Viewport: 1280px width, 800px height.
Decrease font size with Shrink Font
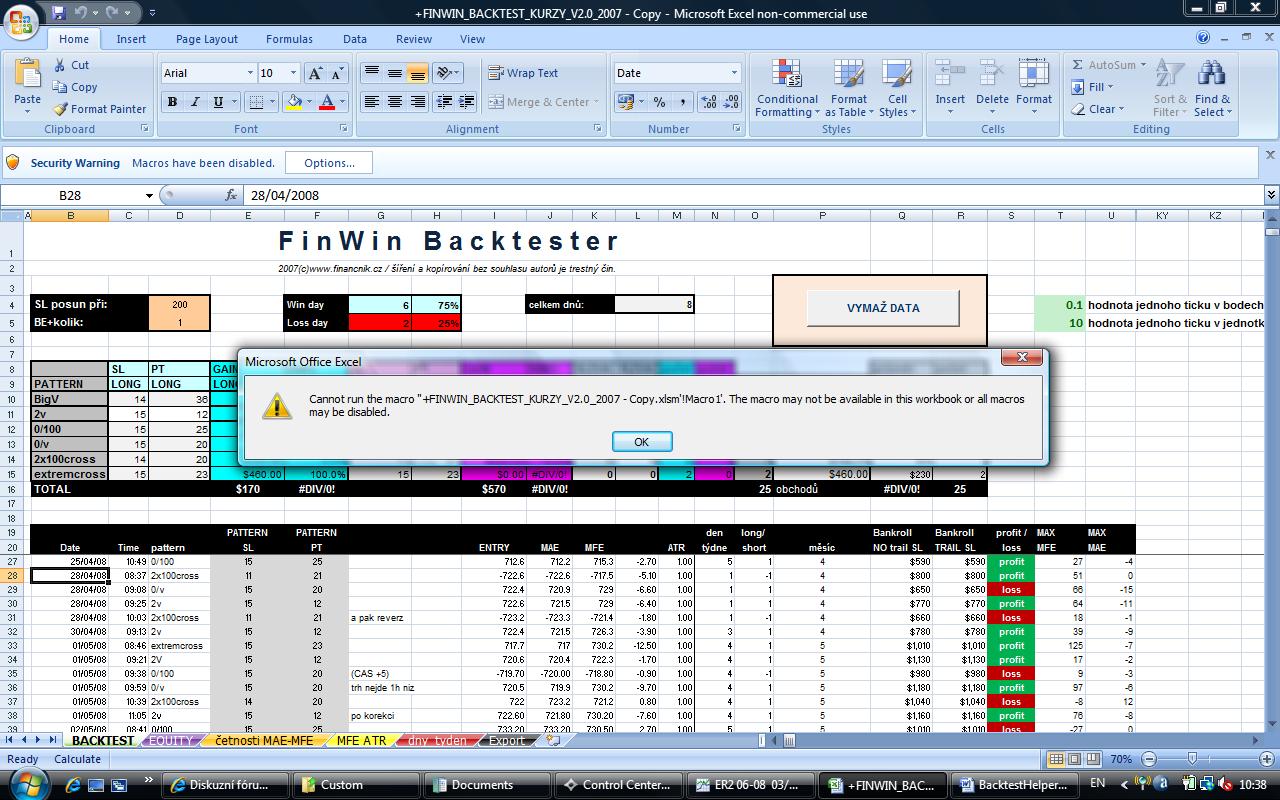point(337,73)
